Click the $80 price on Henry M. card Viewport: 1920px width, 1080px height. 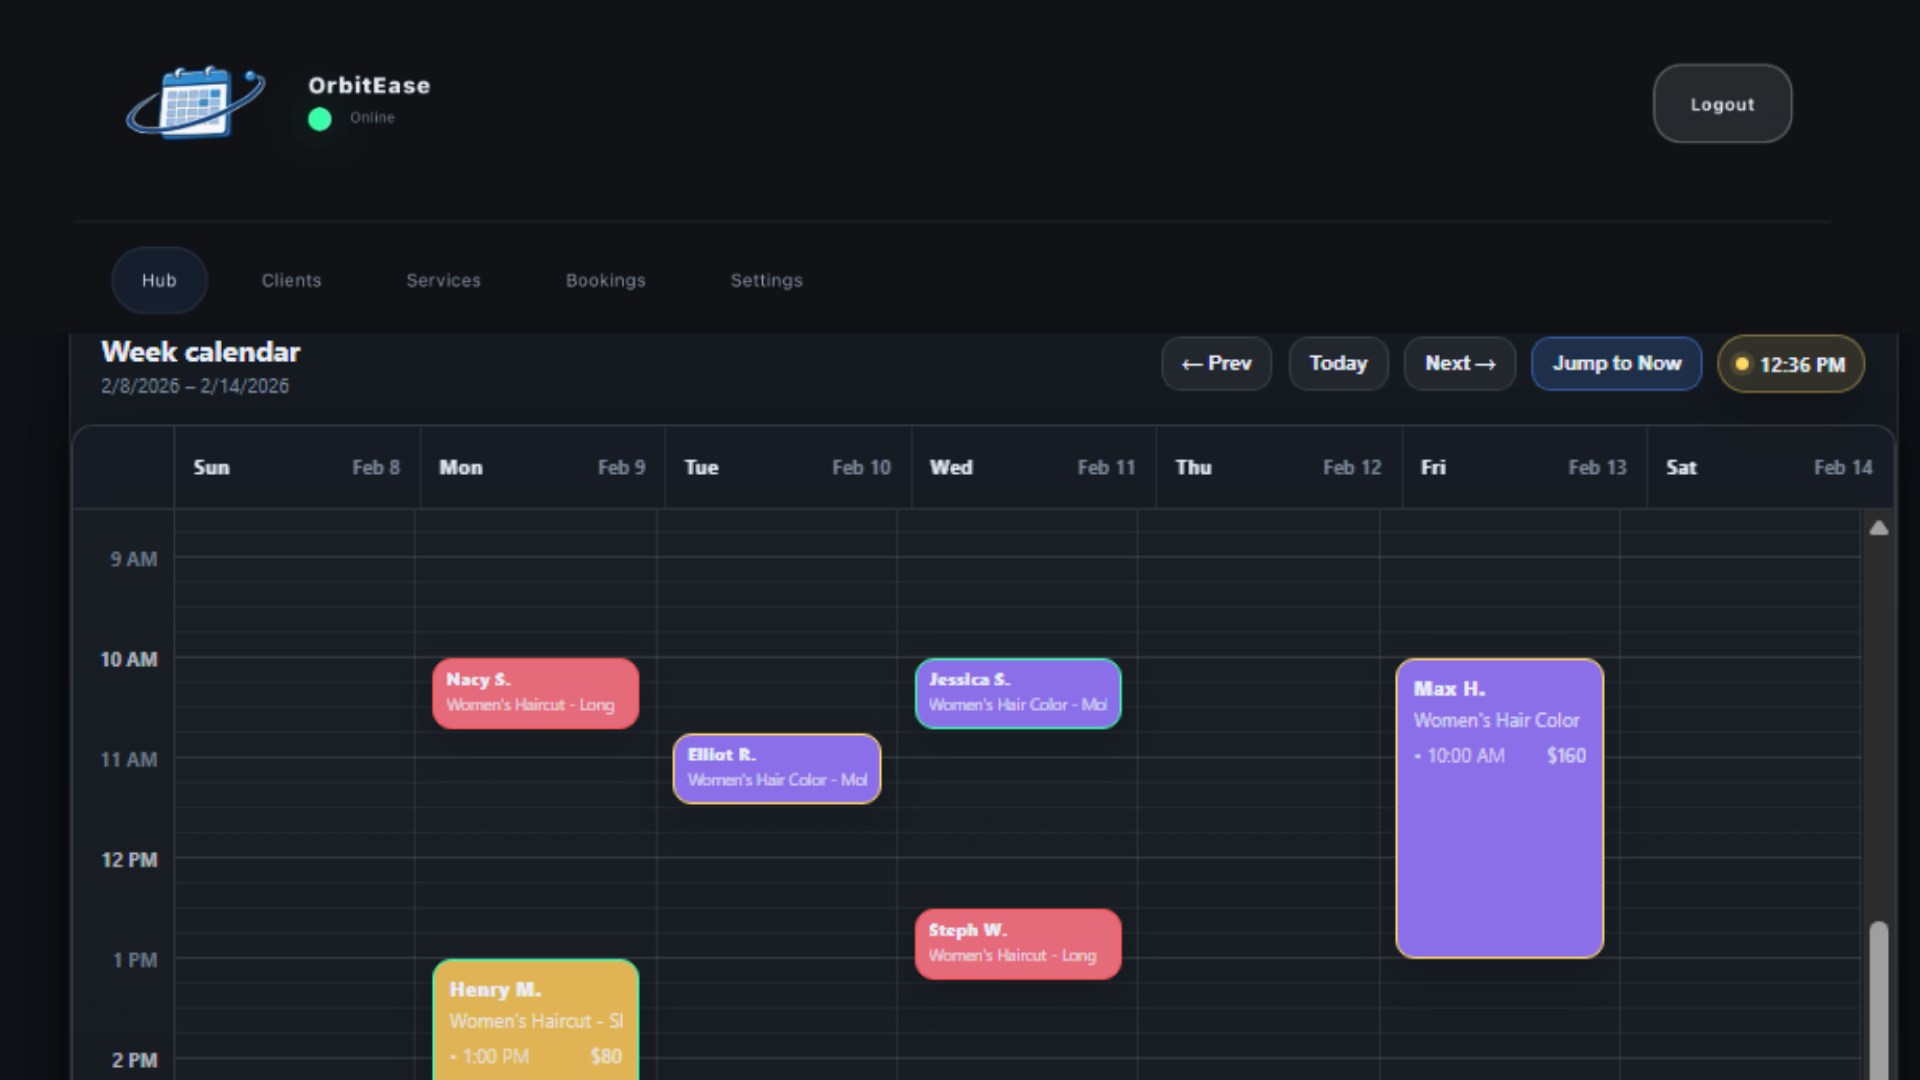[x=606, y=1057]
